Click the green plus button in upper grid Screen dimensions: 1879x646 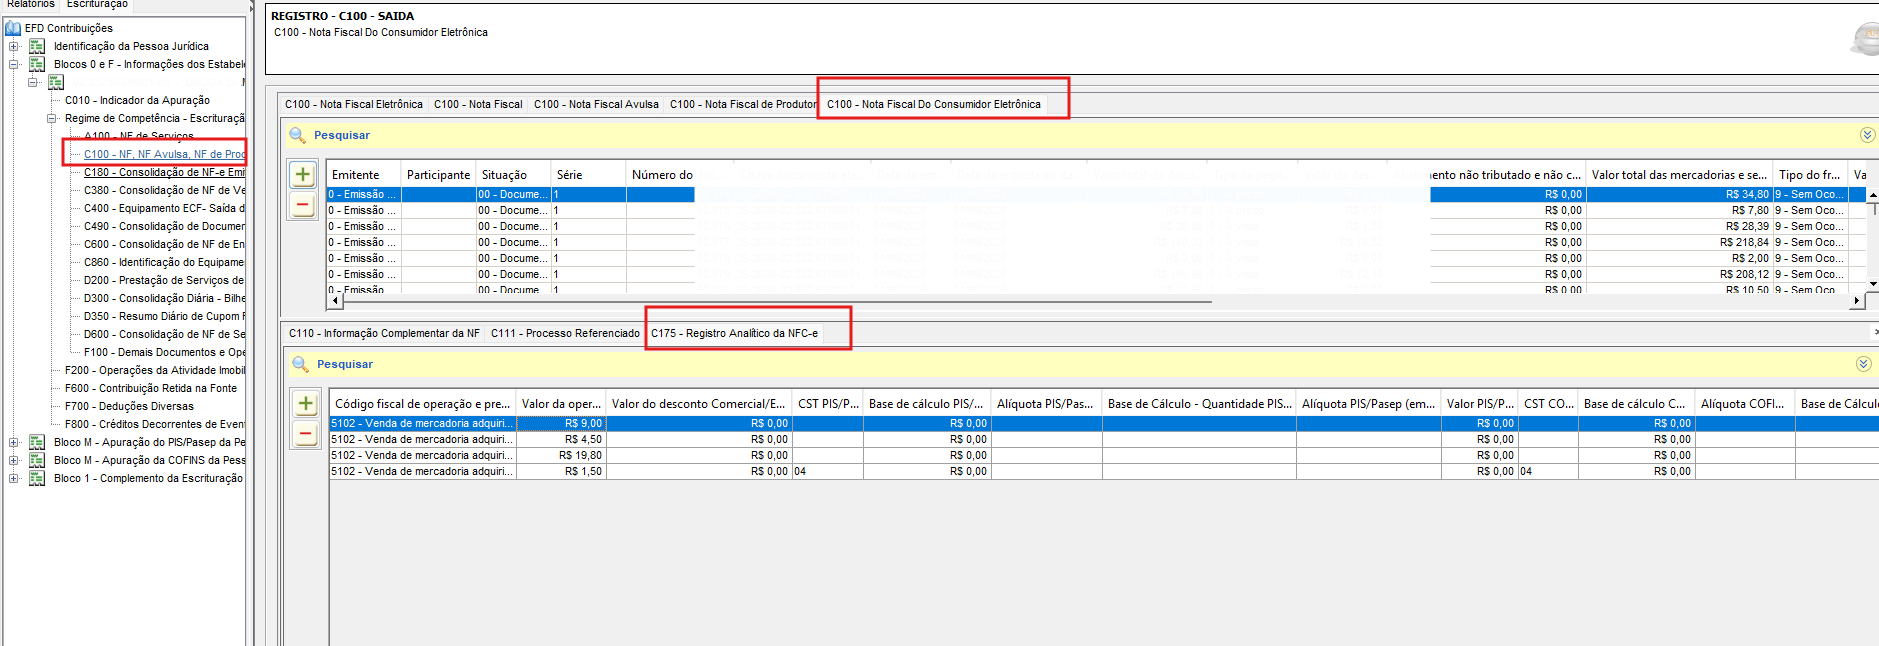pos(303,175)
